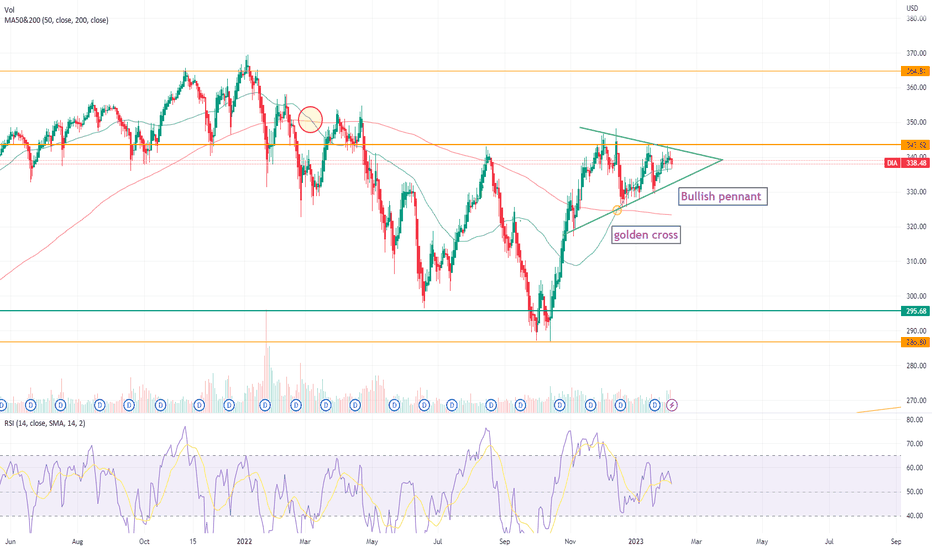Image resolution: width=932 pixels, height=550 pixels.
Task: Click the orange 343.52 price tag
Action: pyautogui.click(x=915, y=145)
